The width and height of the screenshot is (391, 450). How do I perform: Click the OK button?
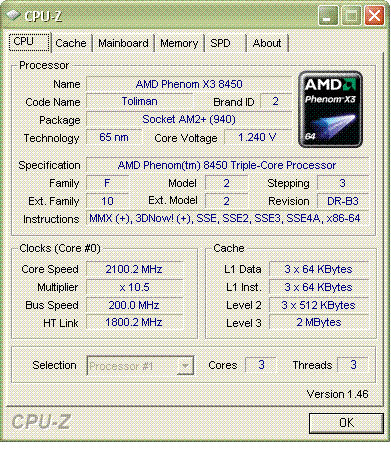pyautogui.click(x=346, y=423)
